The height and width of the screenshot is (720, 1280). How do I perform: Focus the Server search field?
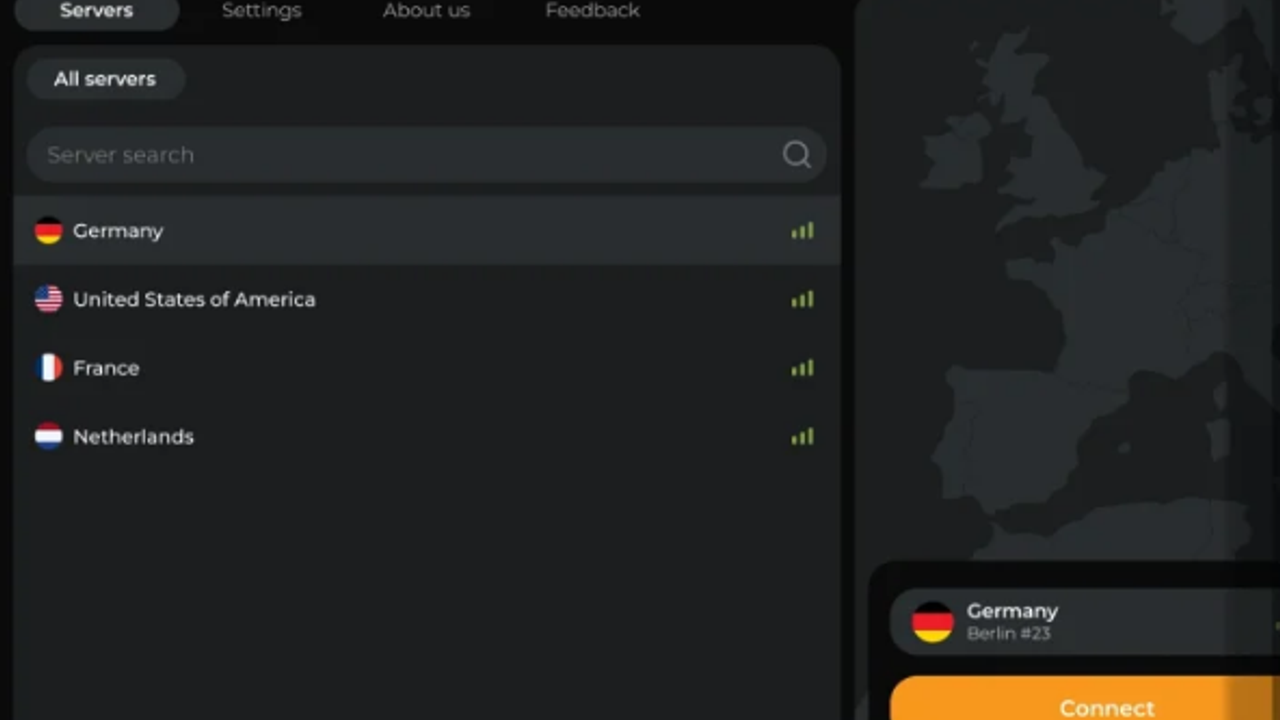pyautogui.click(x=426, y=154)
